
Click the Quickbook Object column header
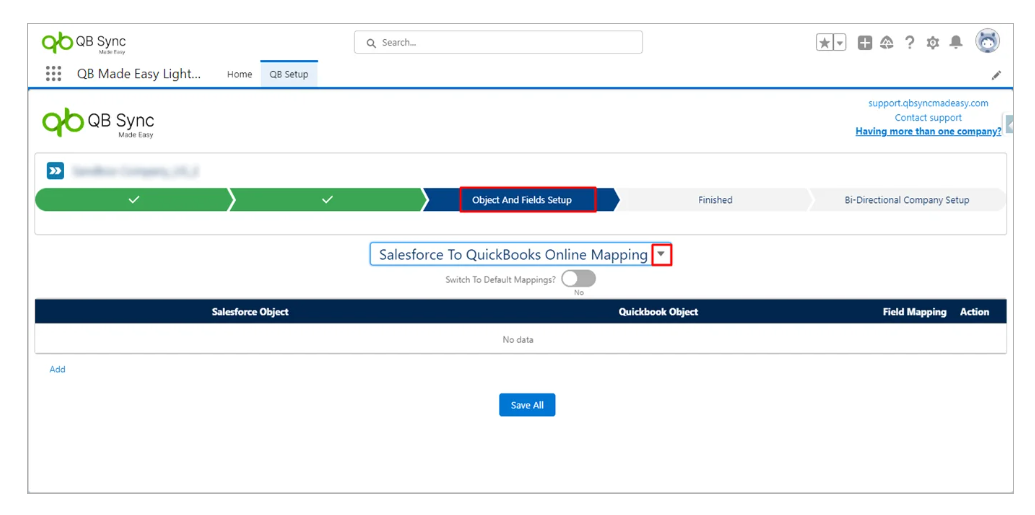(x=658, y=312)
